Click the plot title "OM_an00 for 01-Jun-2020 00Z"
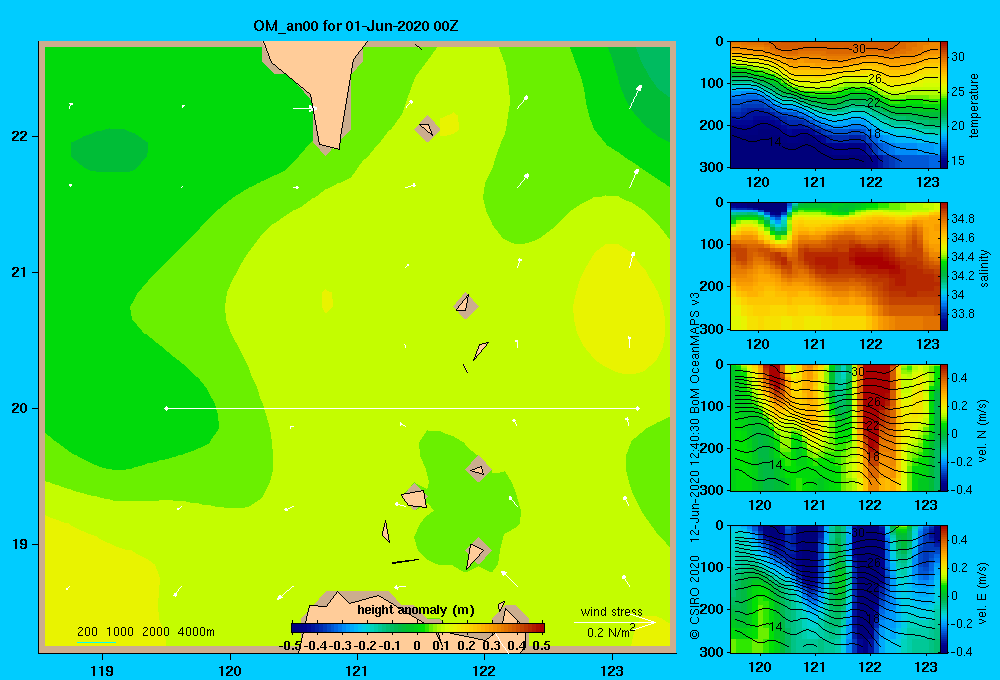Viewport: 1000px width, 680px height. [355, 26]
